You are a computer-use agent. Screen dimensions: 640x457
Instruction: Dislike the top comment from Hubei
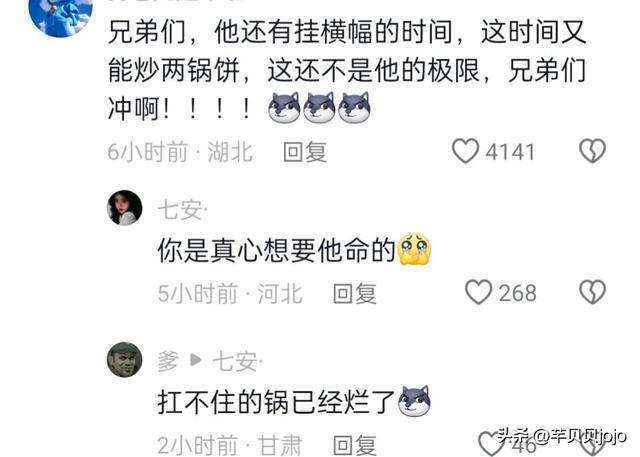tap(592, 151)
